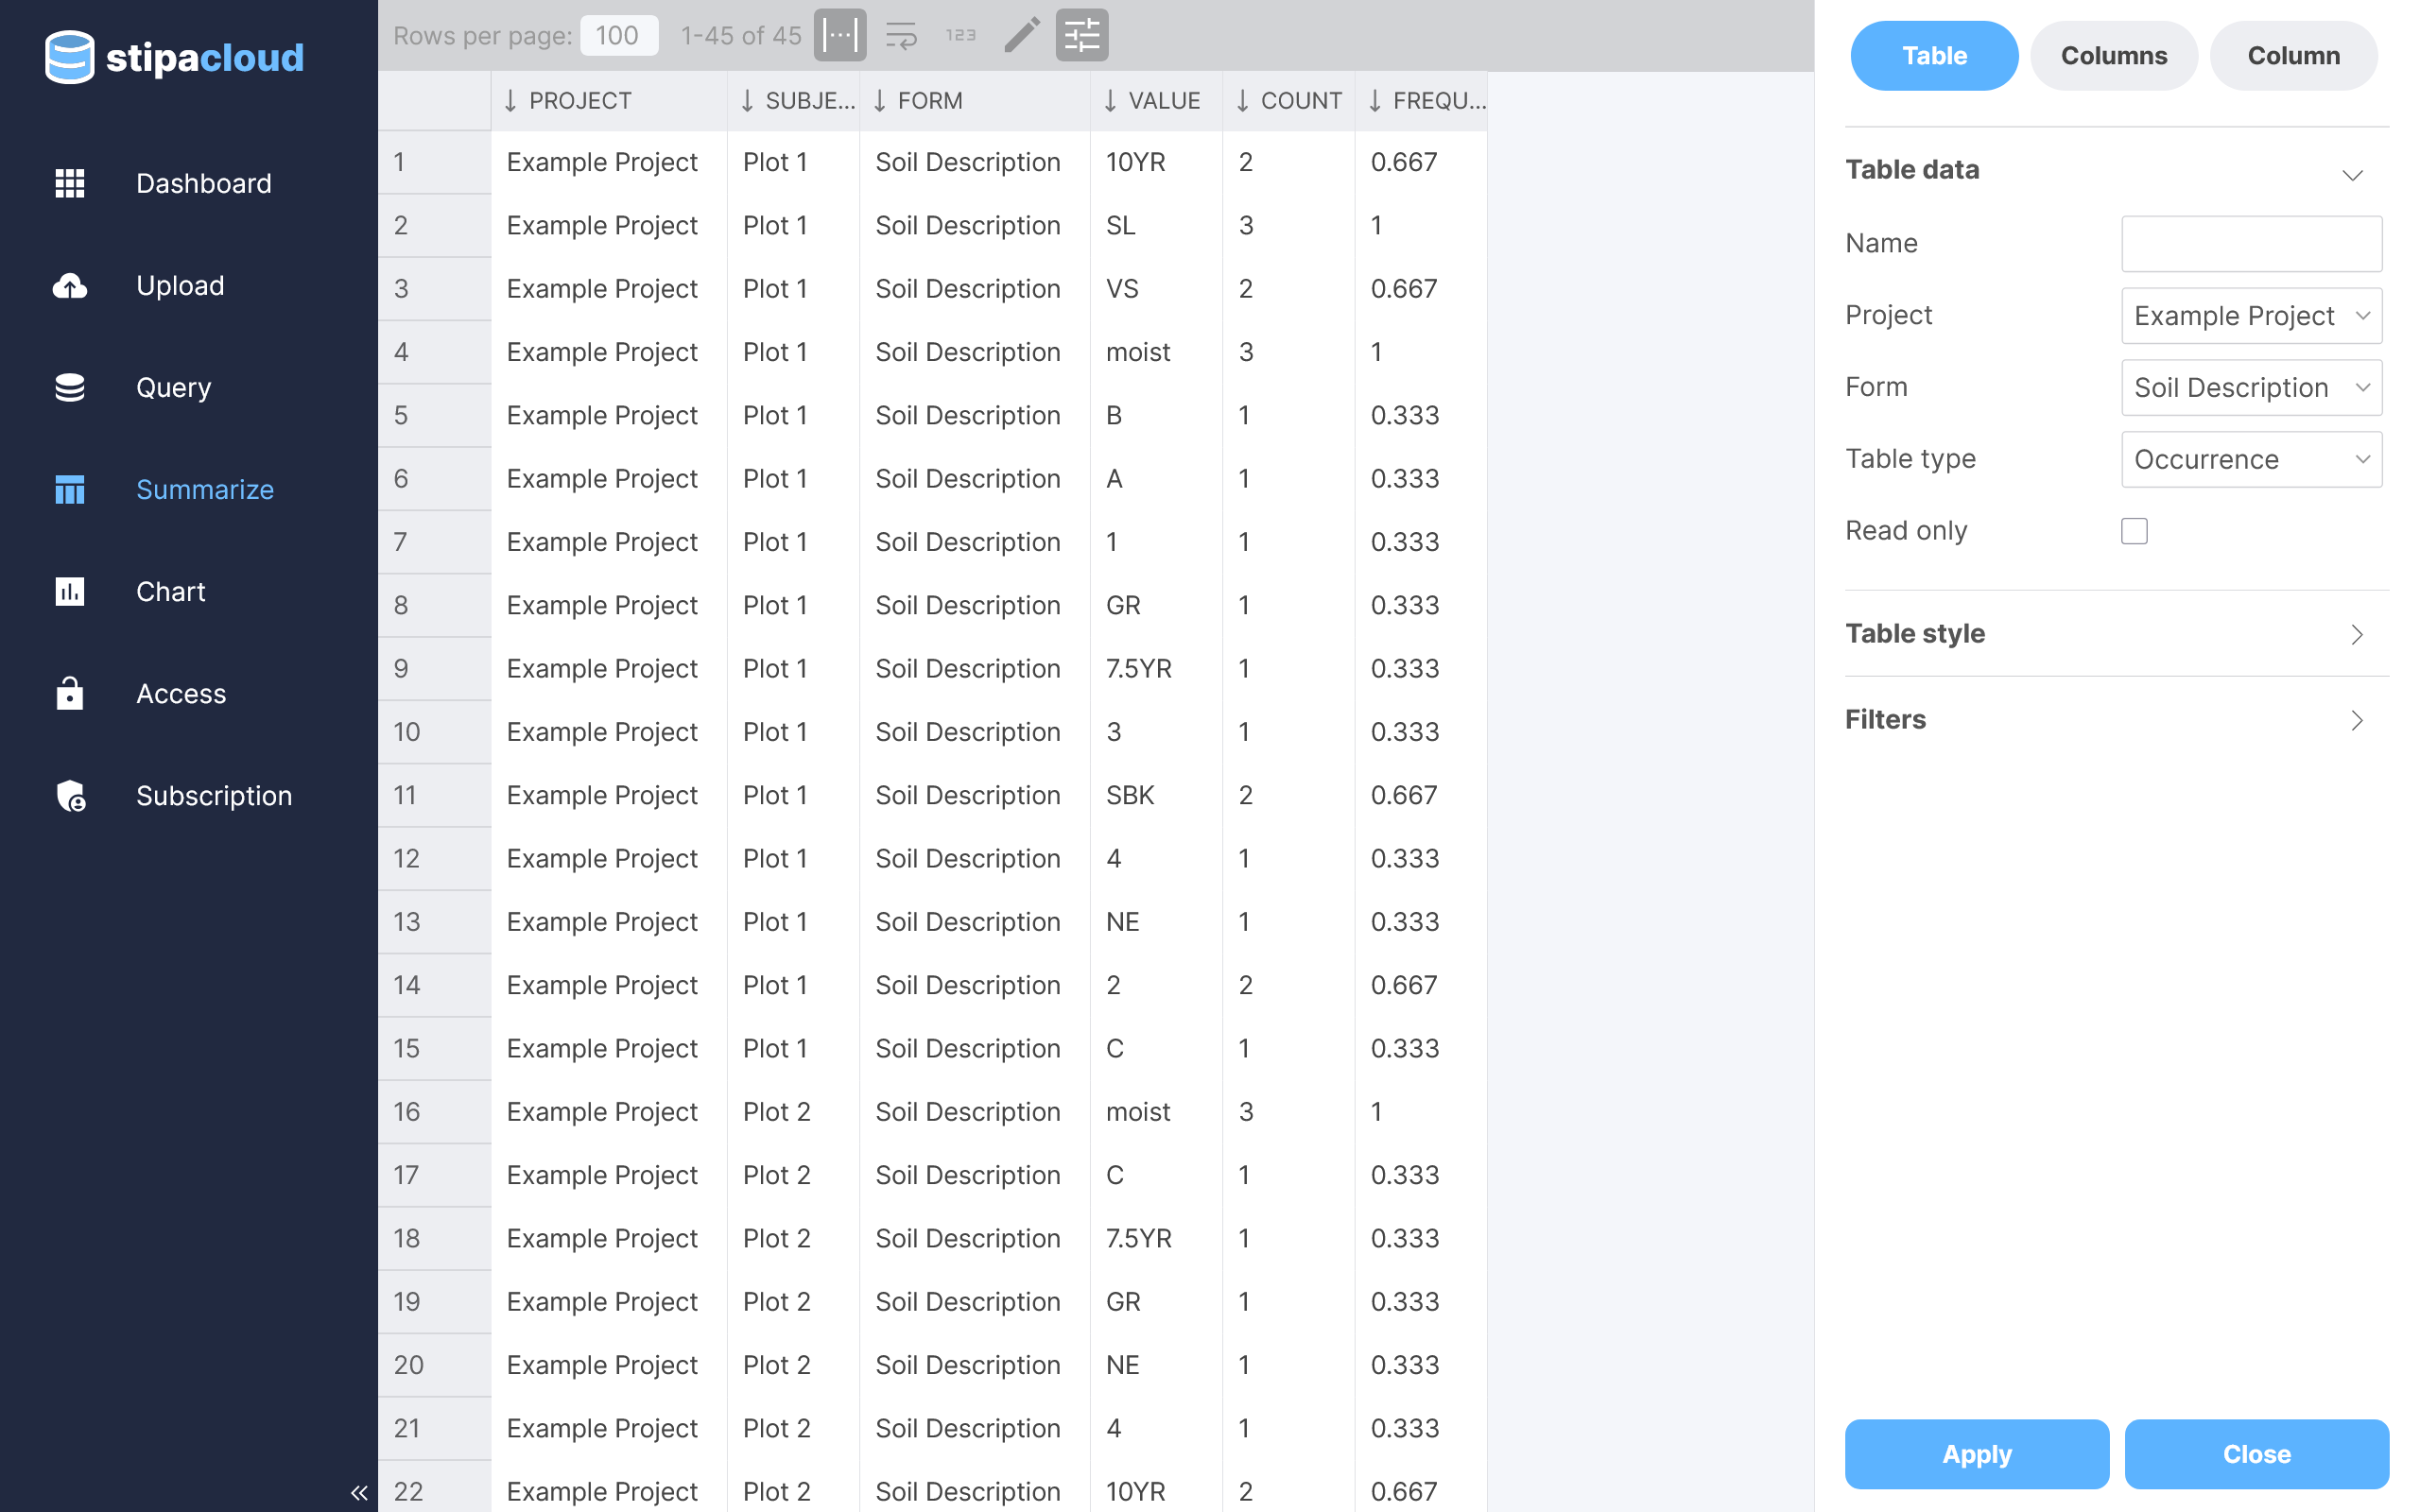Click the pencil edit icon
Image resolution: width=2420 pixels, height=1512 pixels.
coord(1021,36)
